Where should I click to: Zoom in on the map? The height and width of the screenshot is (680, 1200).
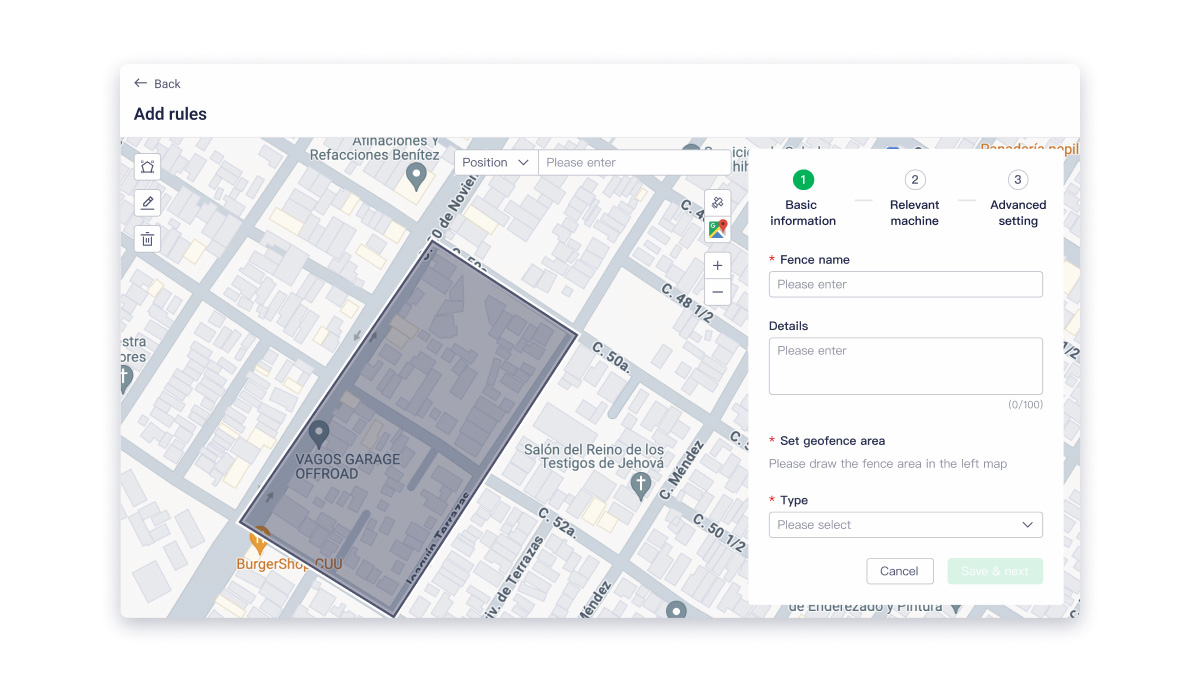tap(717, 266)
